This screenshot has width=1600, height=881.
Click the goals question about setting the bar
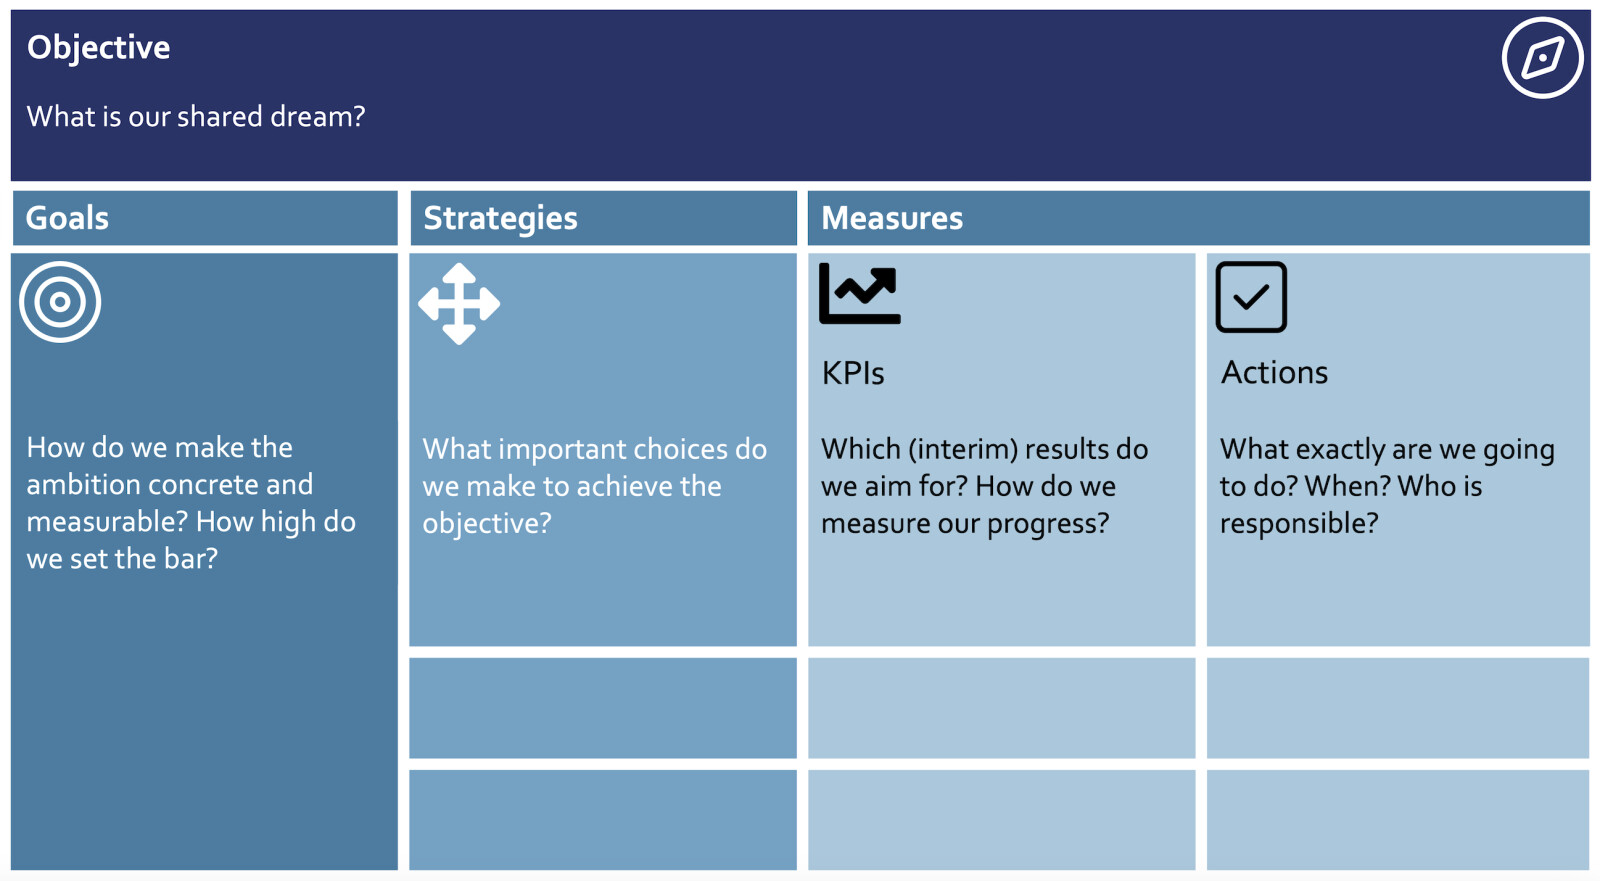pos(191,503)
